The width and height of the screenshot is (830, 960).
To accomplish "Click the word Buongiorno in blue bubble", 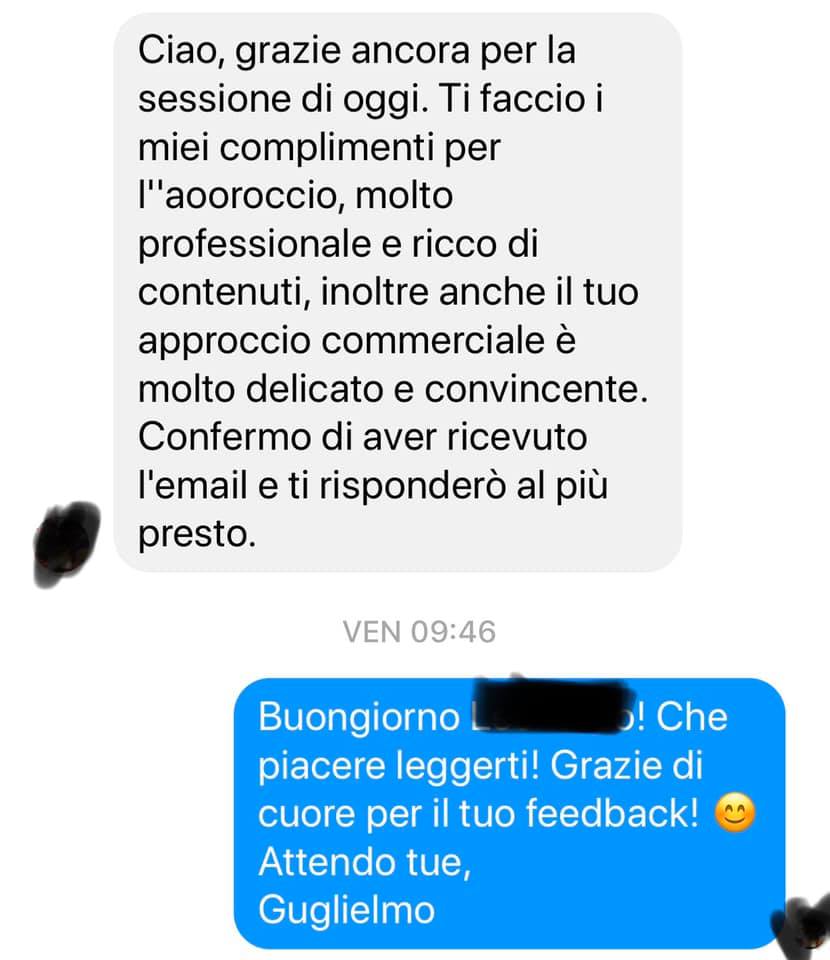I will 359,716.
